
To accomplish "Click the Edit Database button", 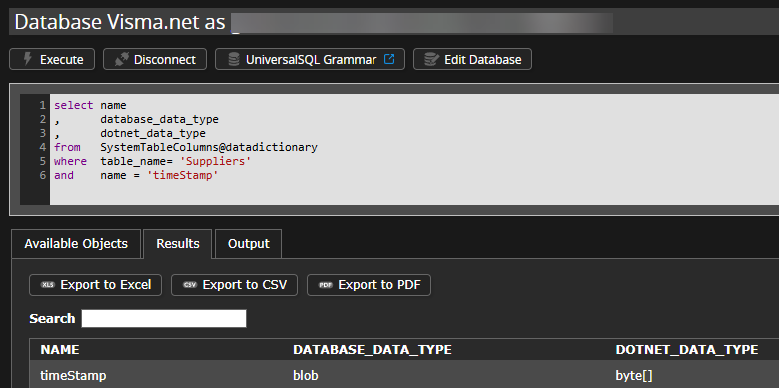I will [x=472, y=60].
